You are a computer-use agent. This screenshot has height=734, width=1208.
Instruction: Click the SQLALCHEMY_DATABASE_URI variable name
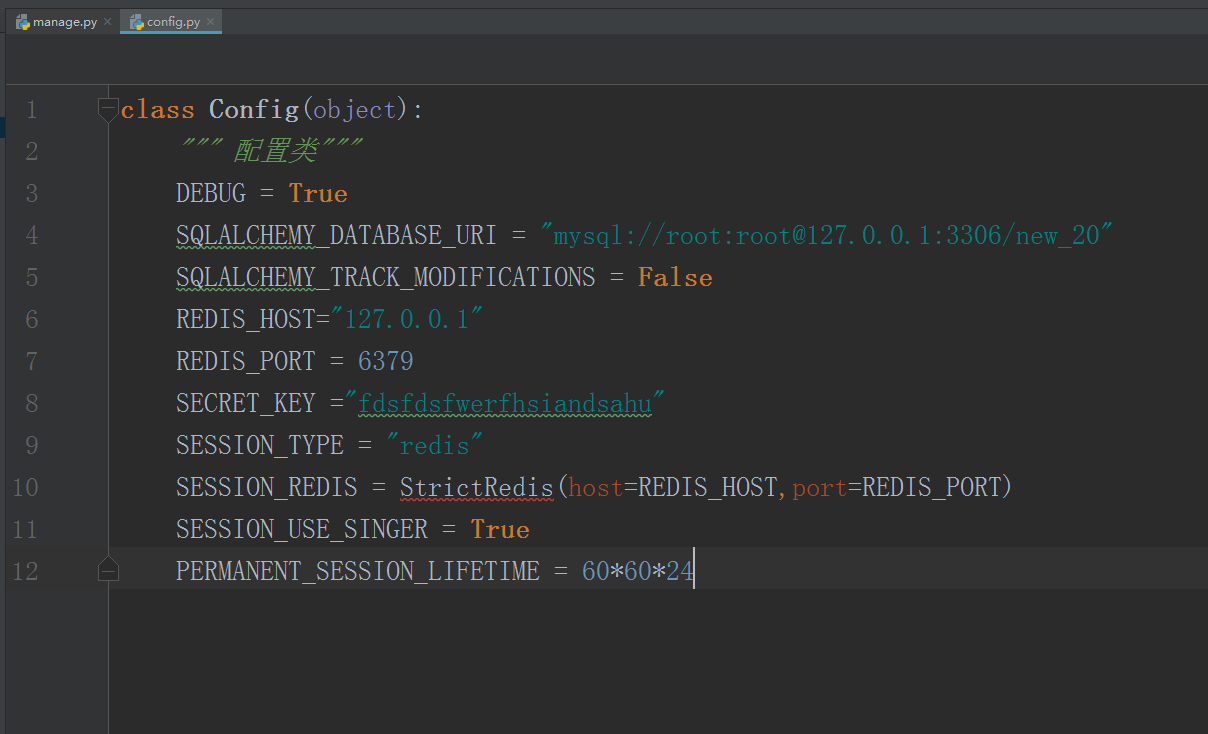[336, 235]
